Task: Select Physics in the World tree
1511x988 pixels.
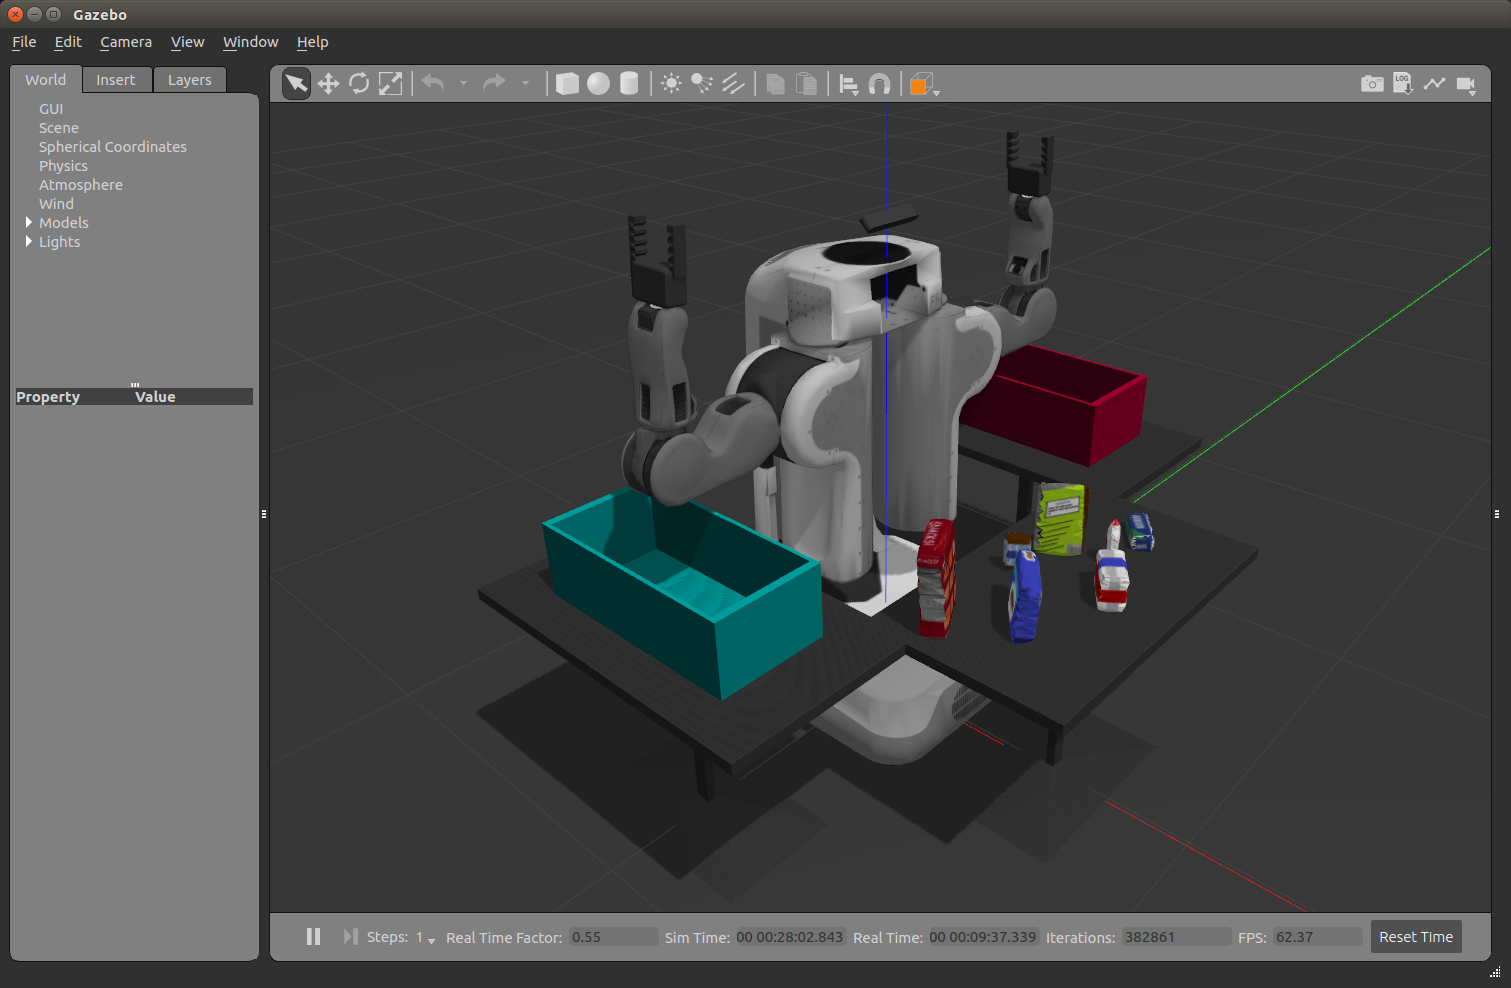Action: point(63,166)
